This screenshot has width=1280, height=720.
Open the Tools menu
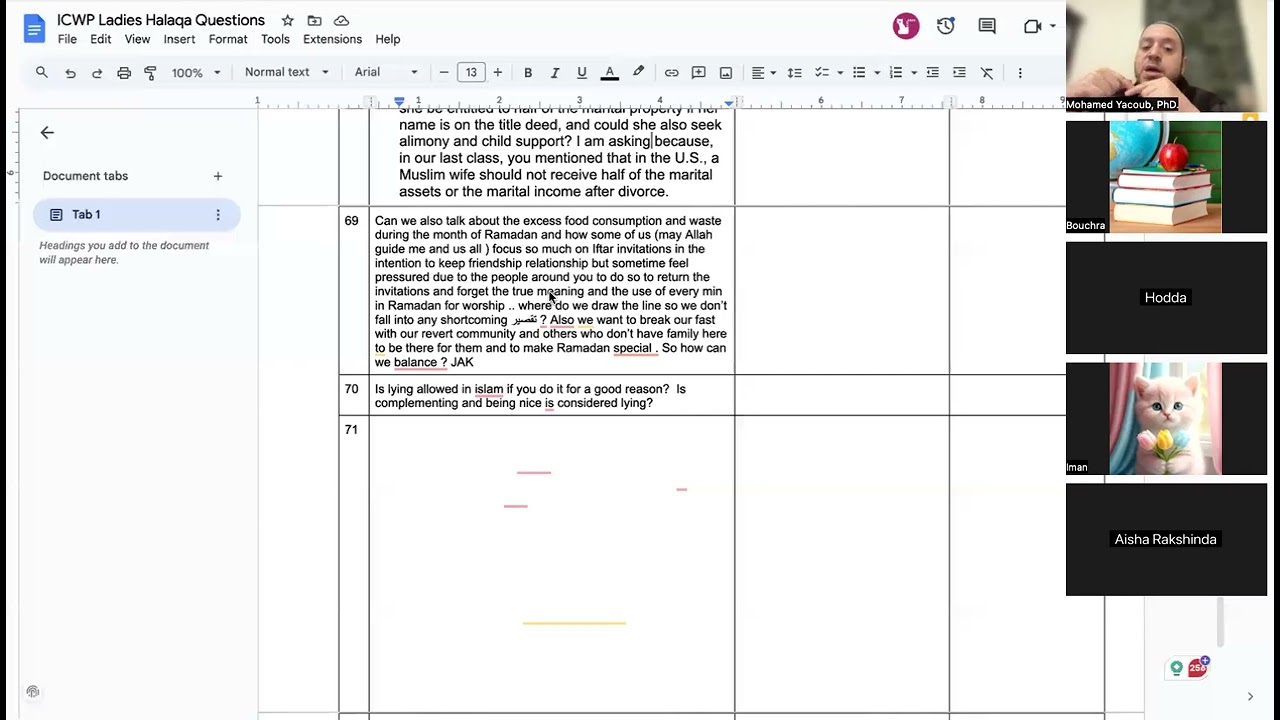276,39
